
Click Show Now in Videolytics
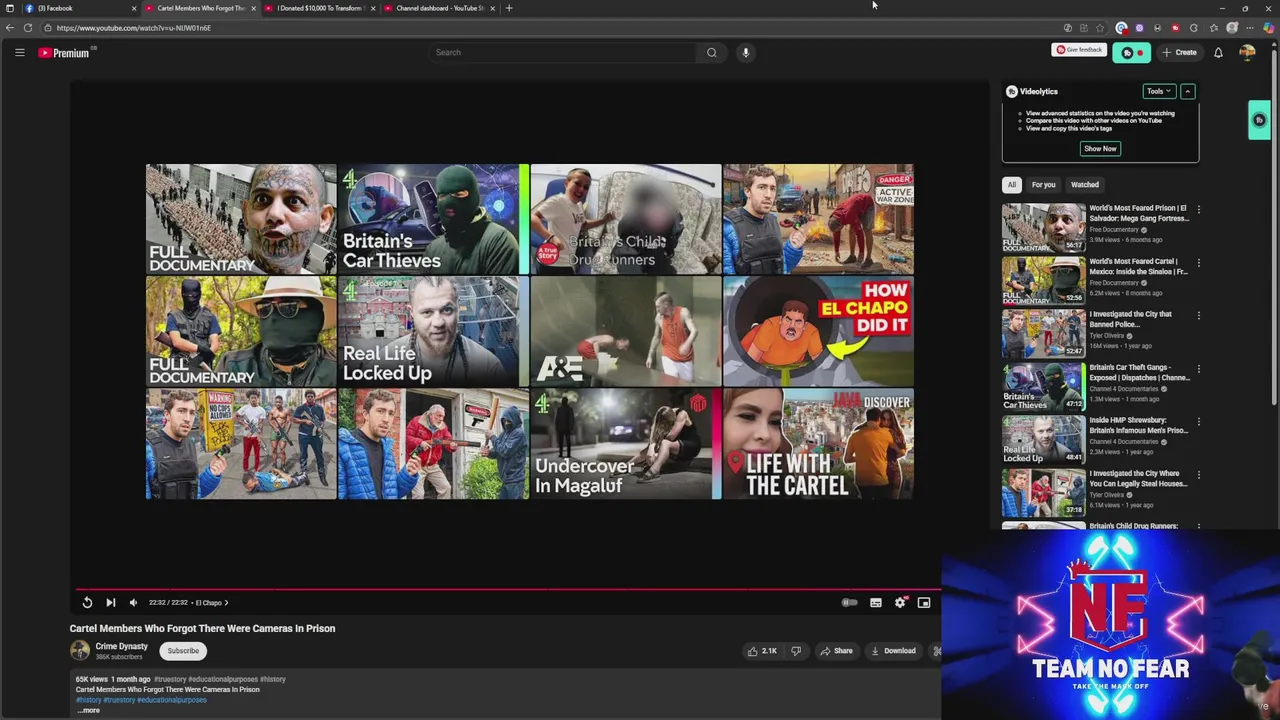[1100, 149]
